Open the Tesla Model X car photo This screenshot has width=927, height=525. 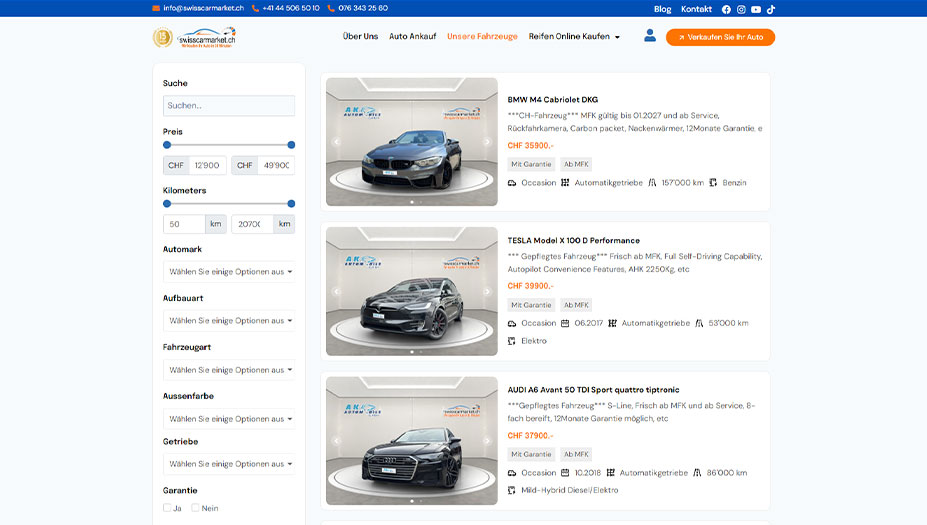pyautogui.click(x=412, y=291)
